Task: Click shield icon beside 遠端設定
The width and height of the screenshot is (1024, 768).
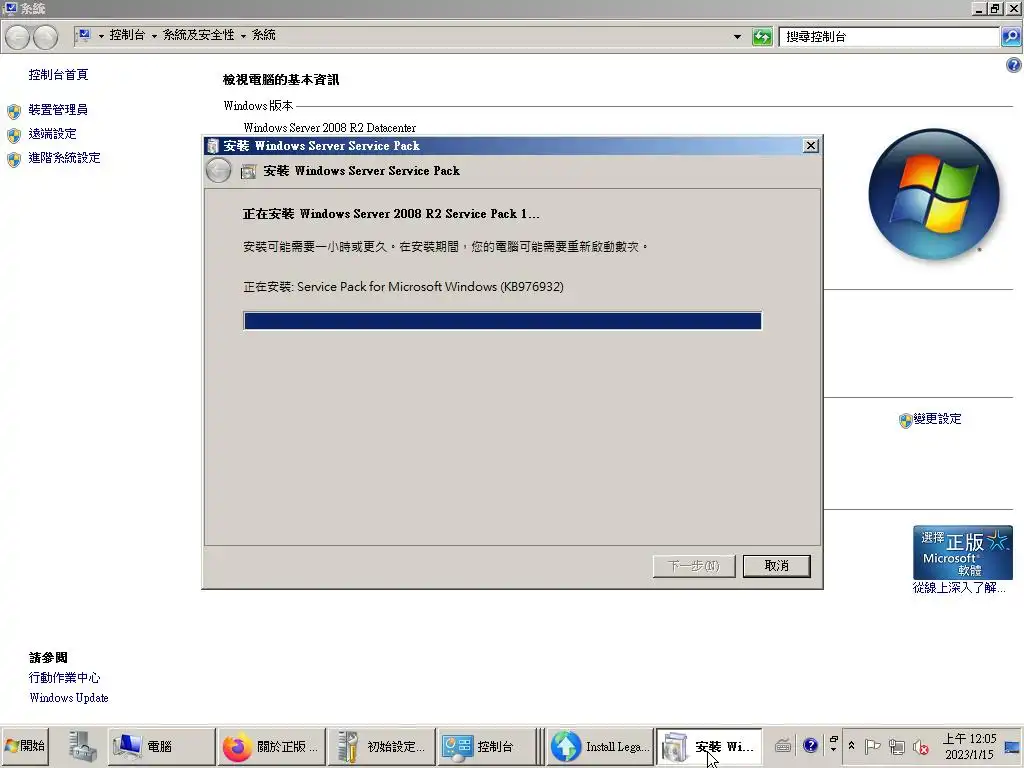Action: [x=14, y=135]
